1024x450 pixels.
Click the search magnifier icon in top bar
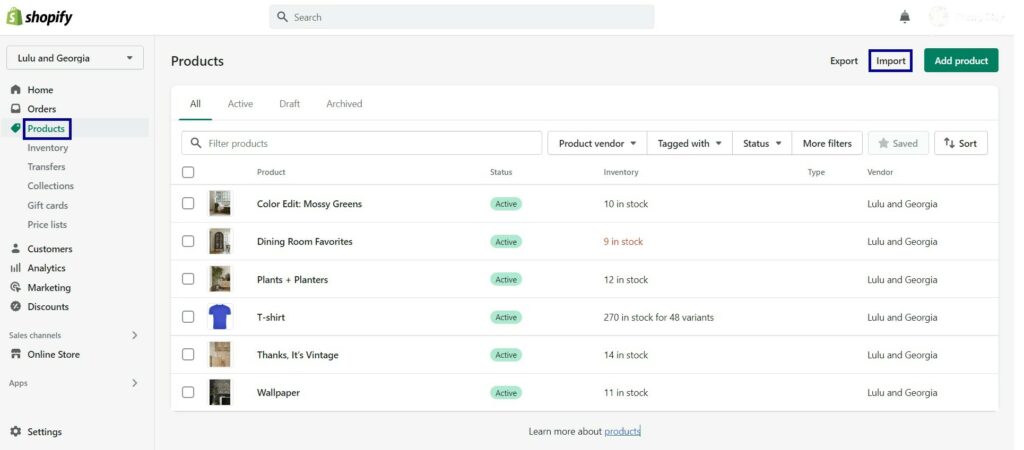pyautogui.click(x=282, y=17)
